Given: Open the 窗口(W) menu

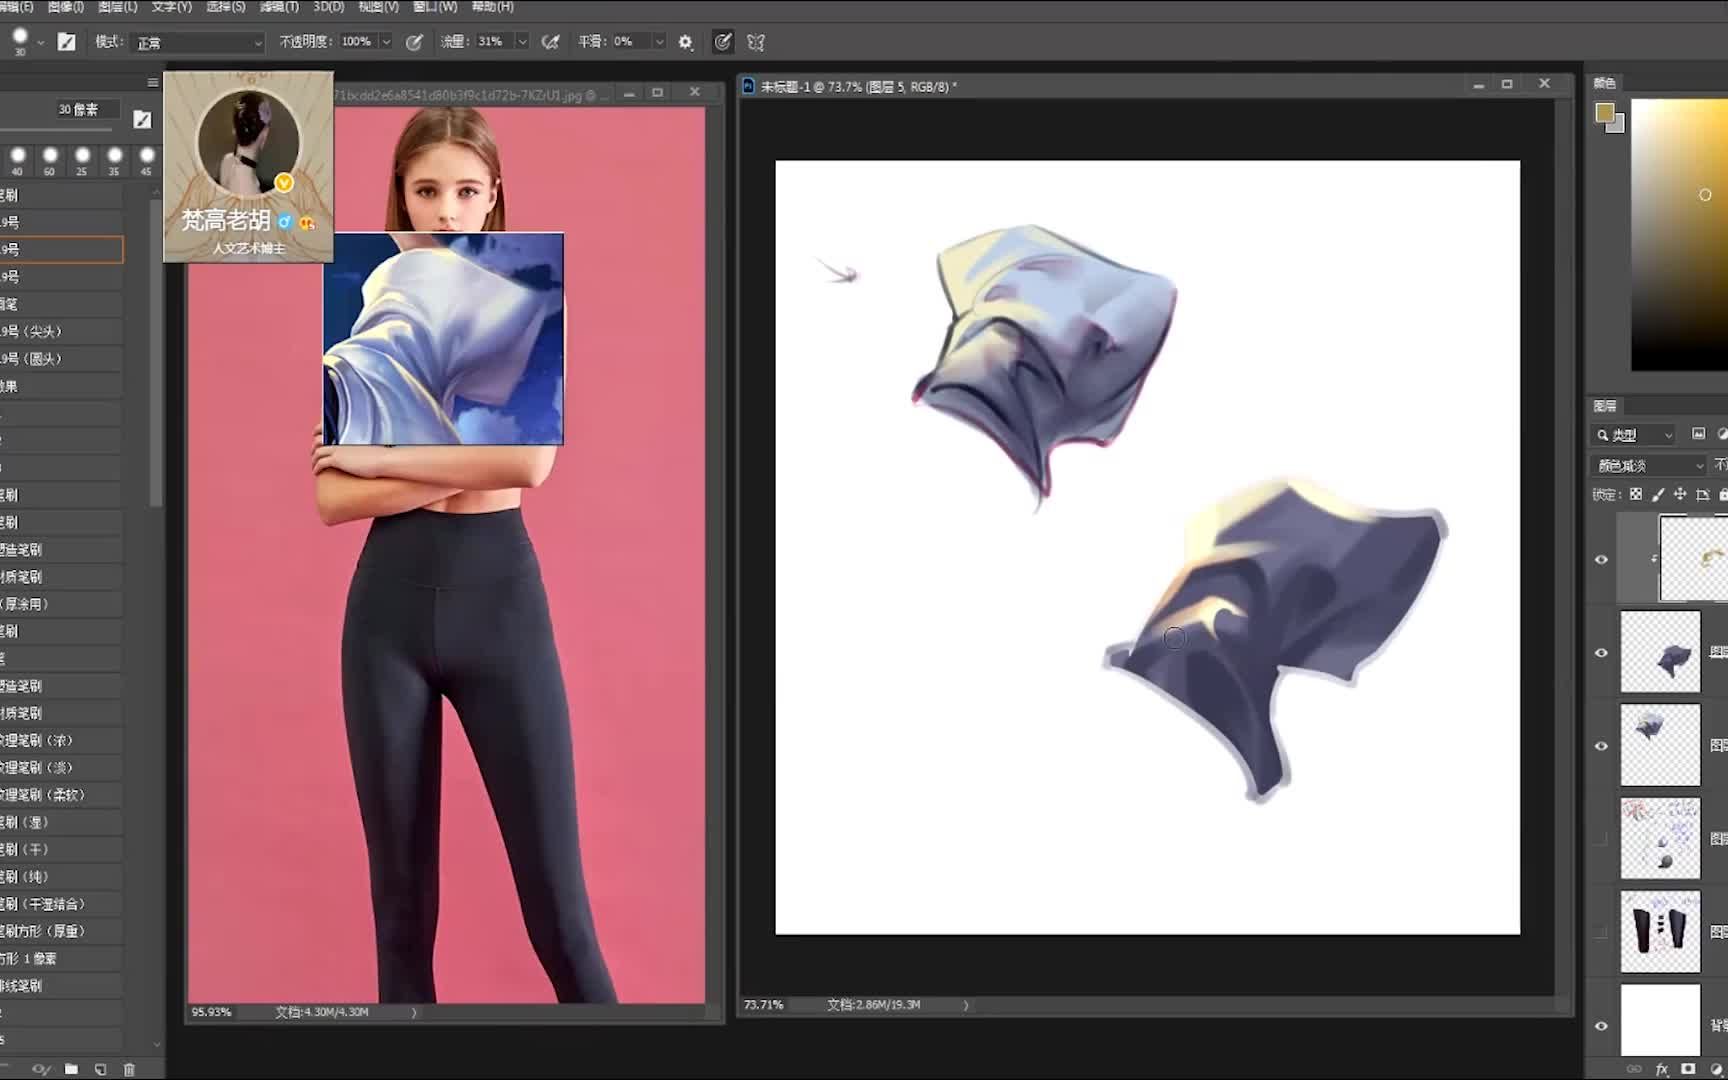Looking at the screenshot, I should click(x=435, y=7).
